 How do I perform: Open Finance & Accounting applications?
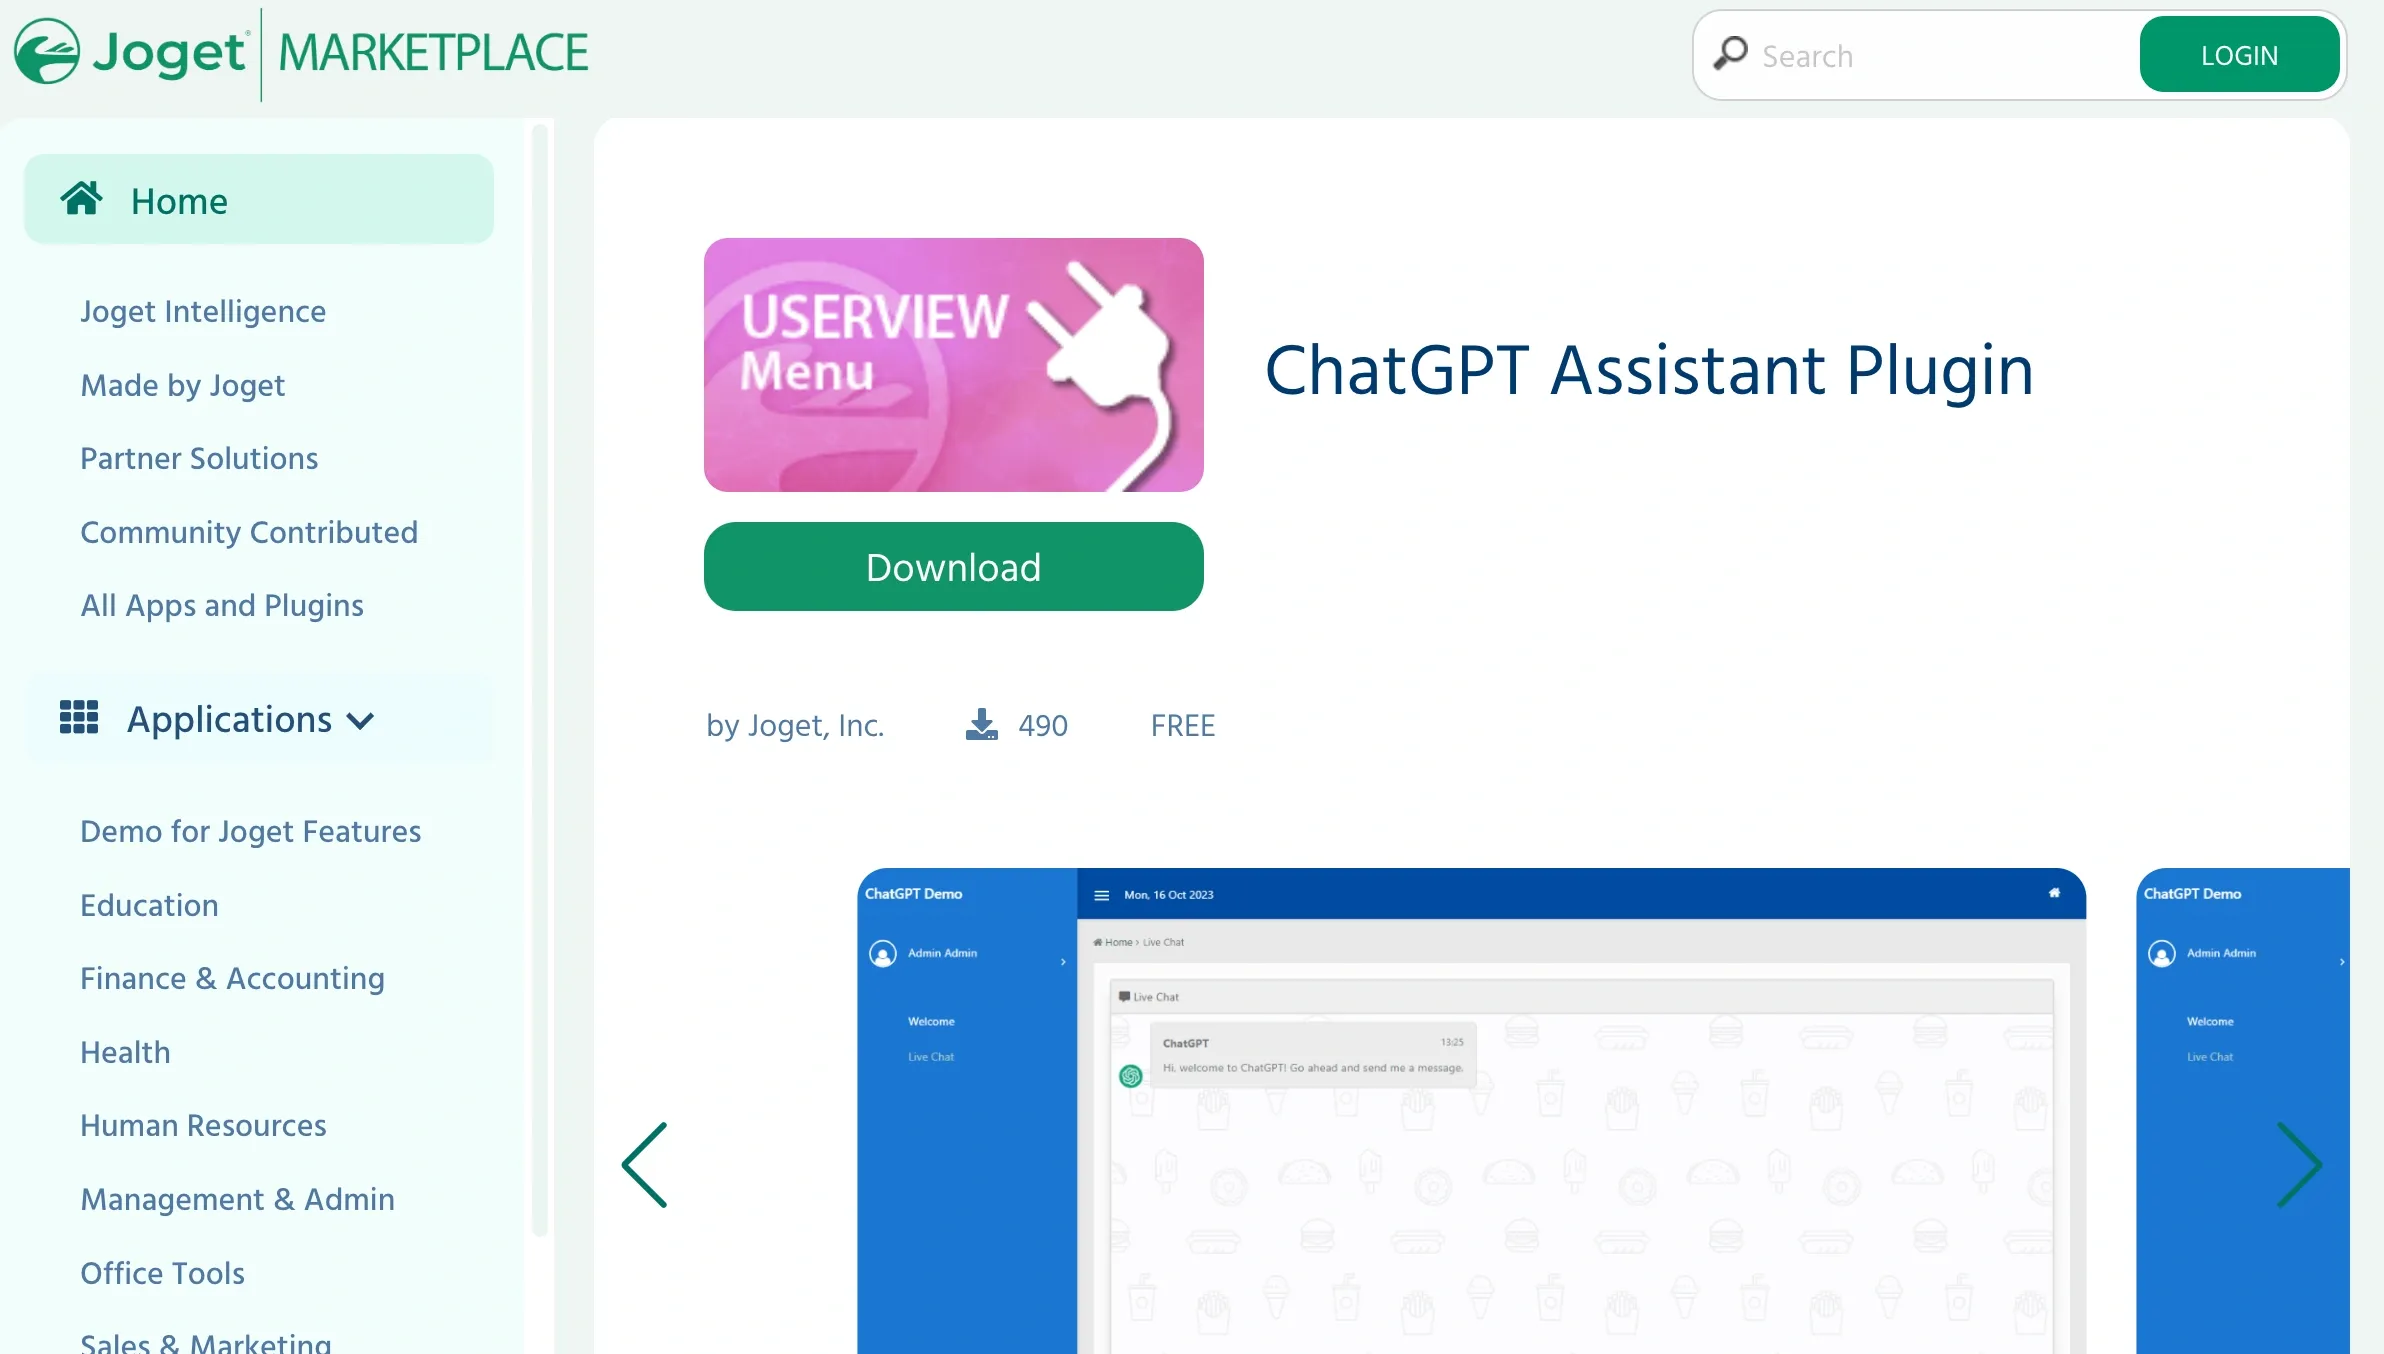232,978
